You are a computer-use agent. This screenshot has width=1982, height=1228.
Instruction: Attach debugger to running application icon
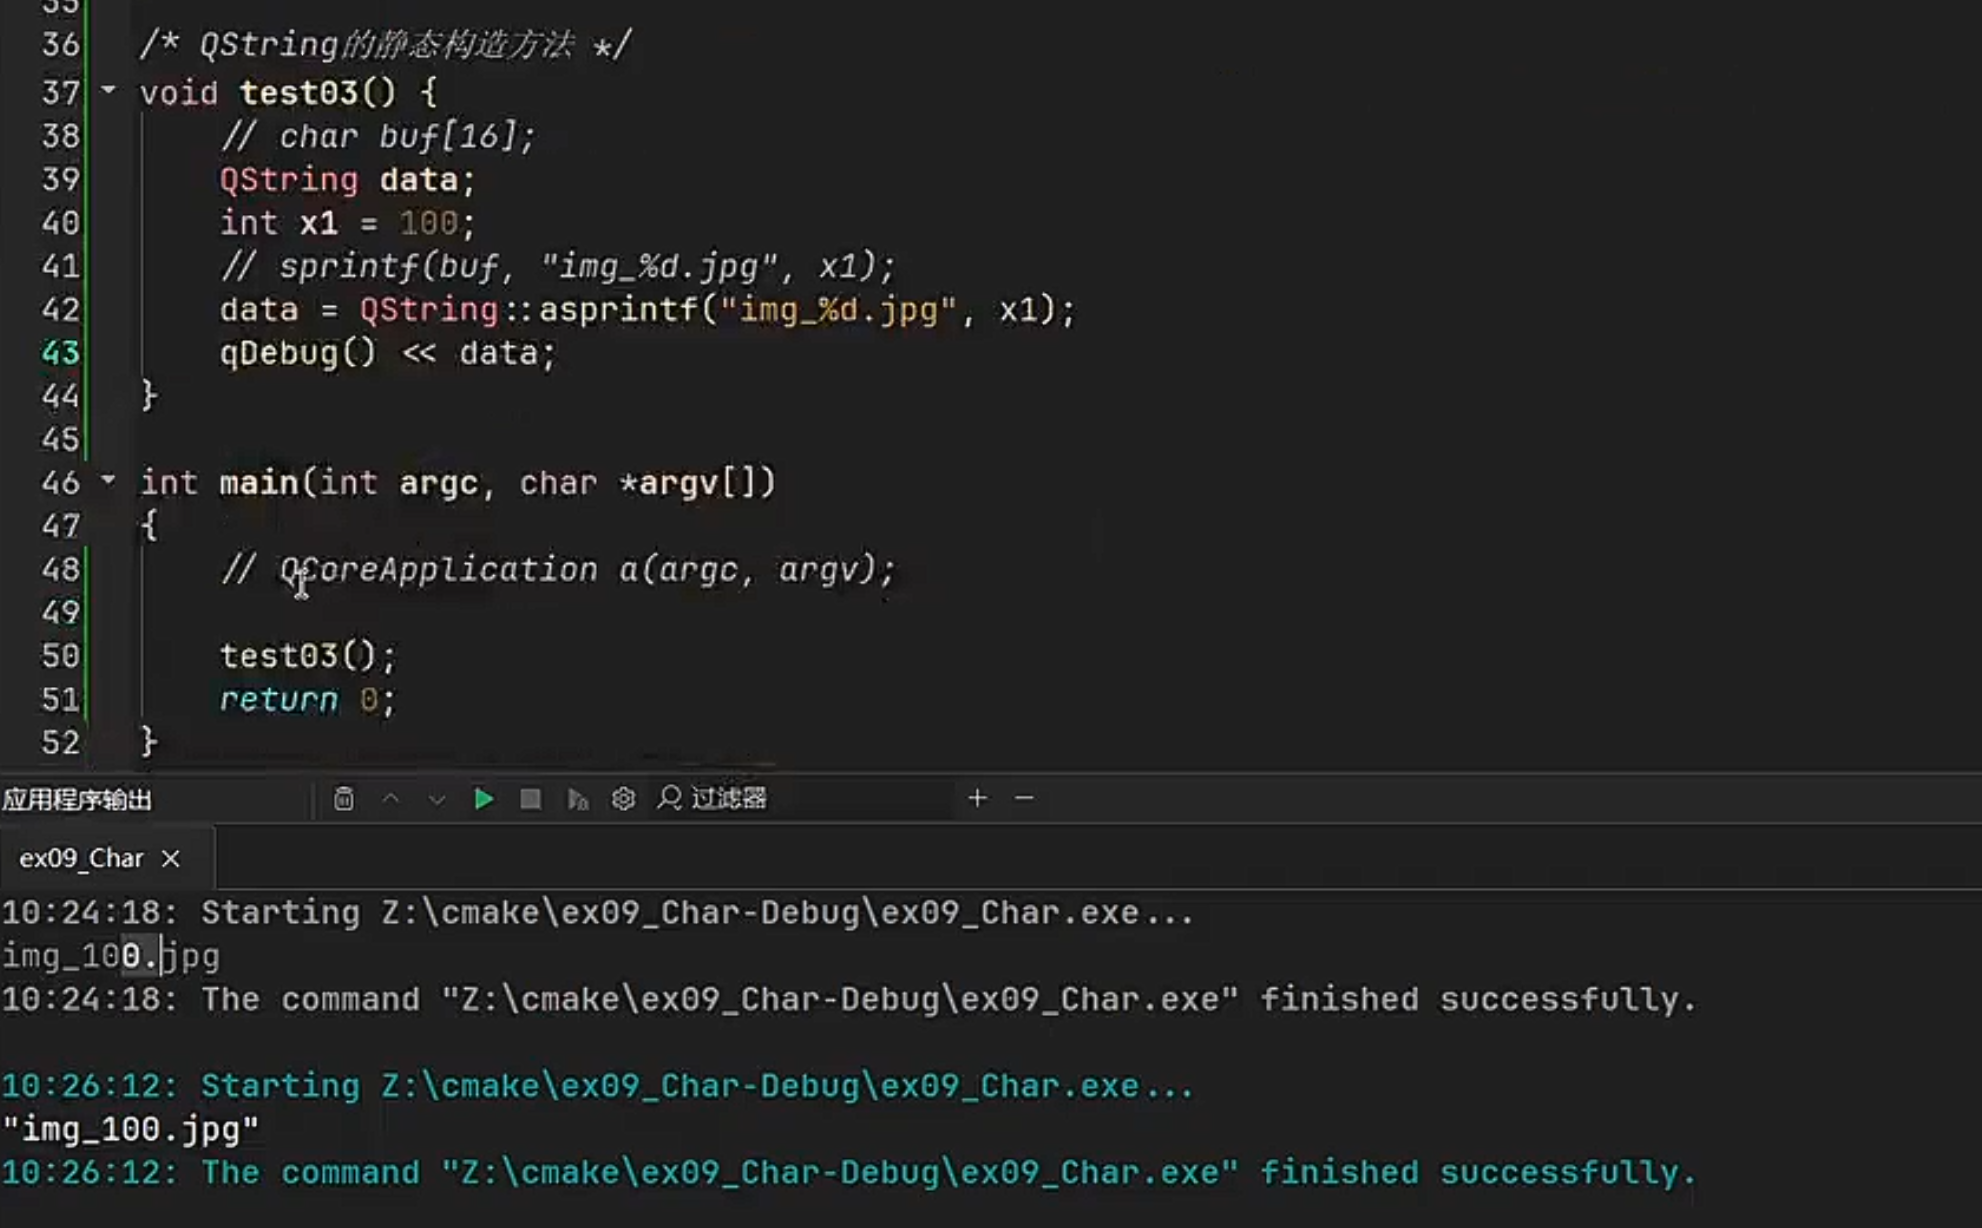point(578,799)
